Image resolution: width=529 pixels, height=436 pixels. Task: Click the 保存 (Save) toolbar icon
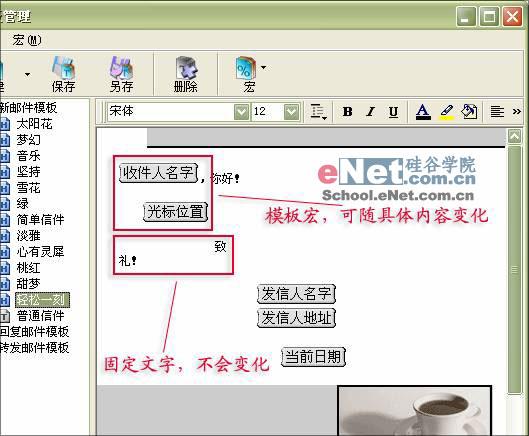[x=63, y=74]
